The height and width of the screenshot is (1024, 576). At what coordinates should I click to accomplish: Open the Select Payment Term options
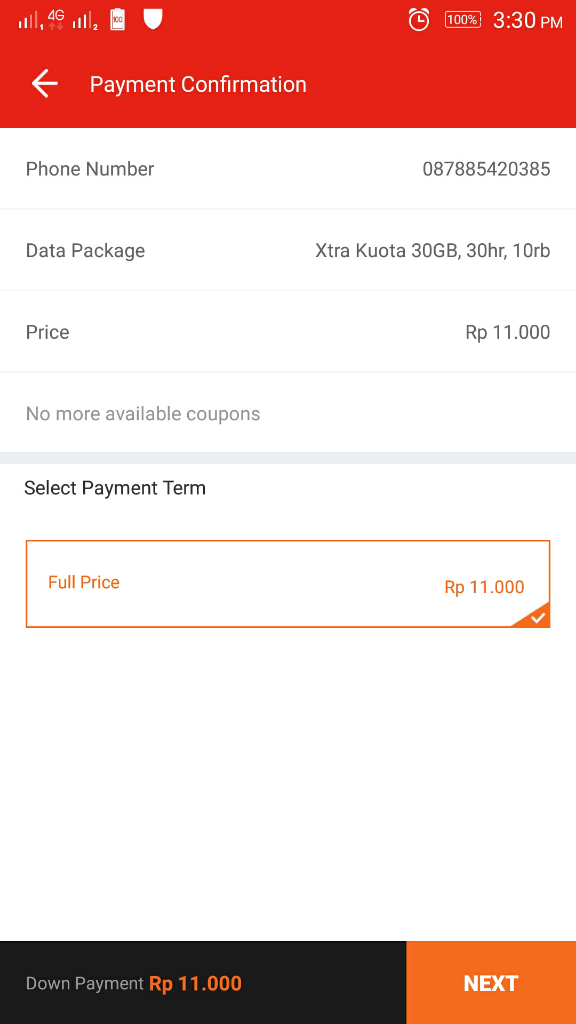point(115,488)
